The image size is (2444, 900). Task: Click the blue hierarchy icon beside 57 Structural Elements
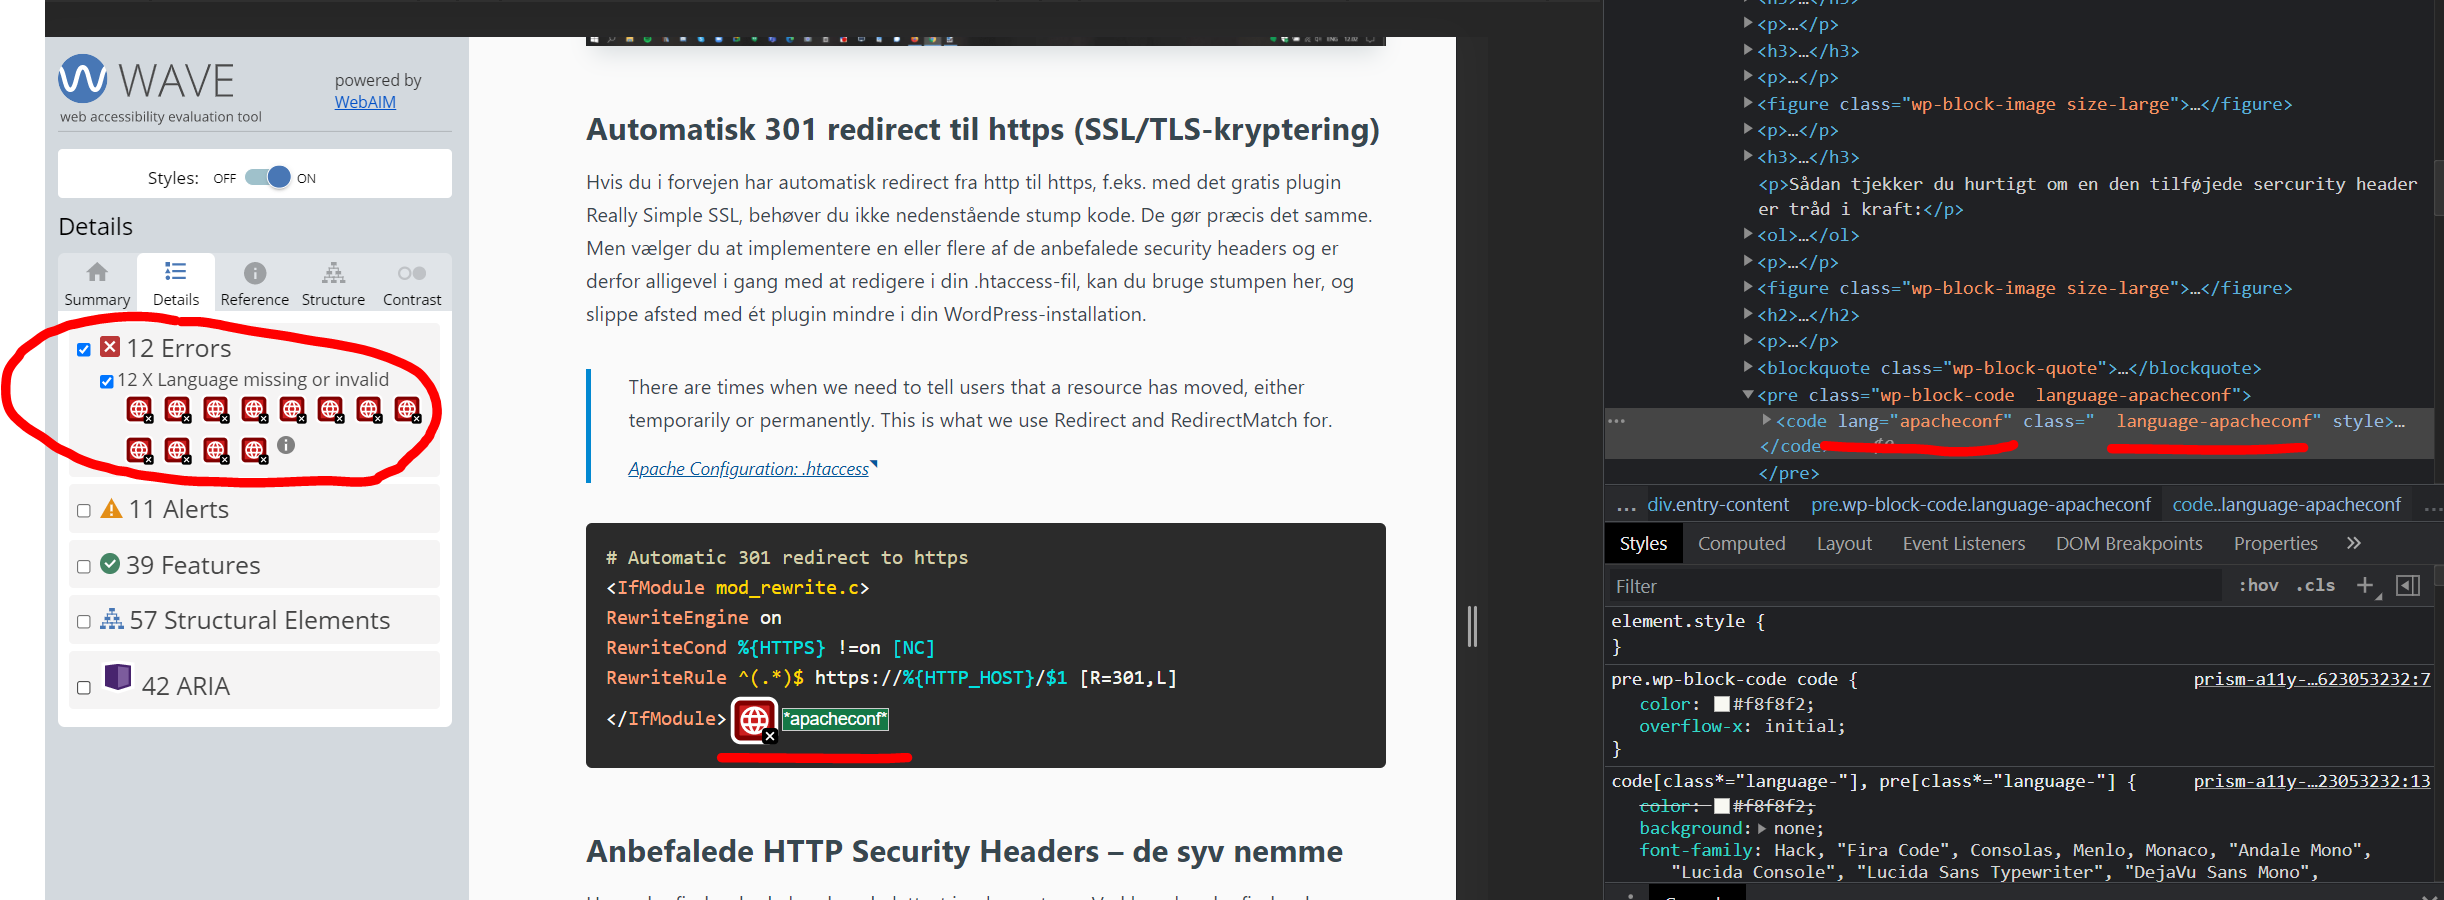[112, 619]
